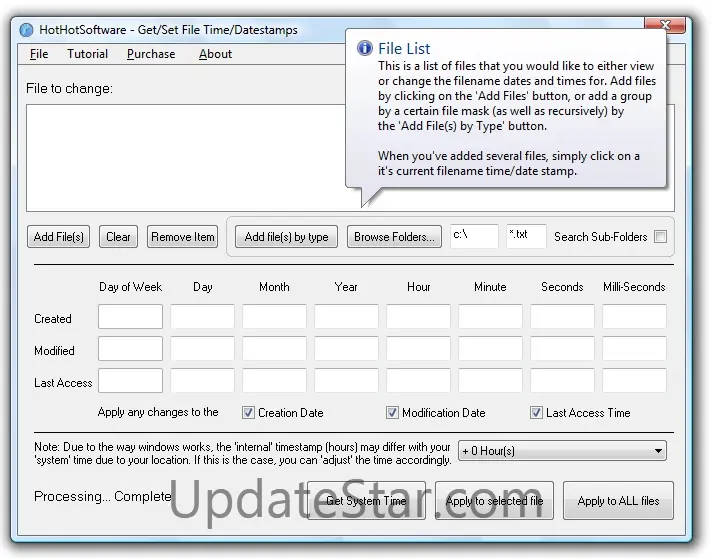Viewport: 712px width, 558px height.
Task: Click the Get System Time button
Action: click(366, 500)
